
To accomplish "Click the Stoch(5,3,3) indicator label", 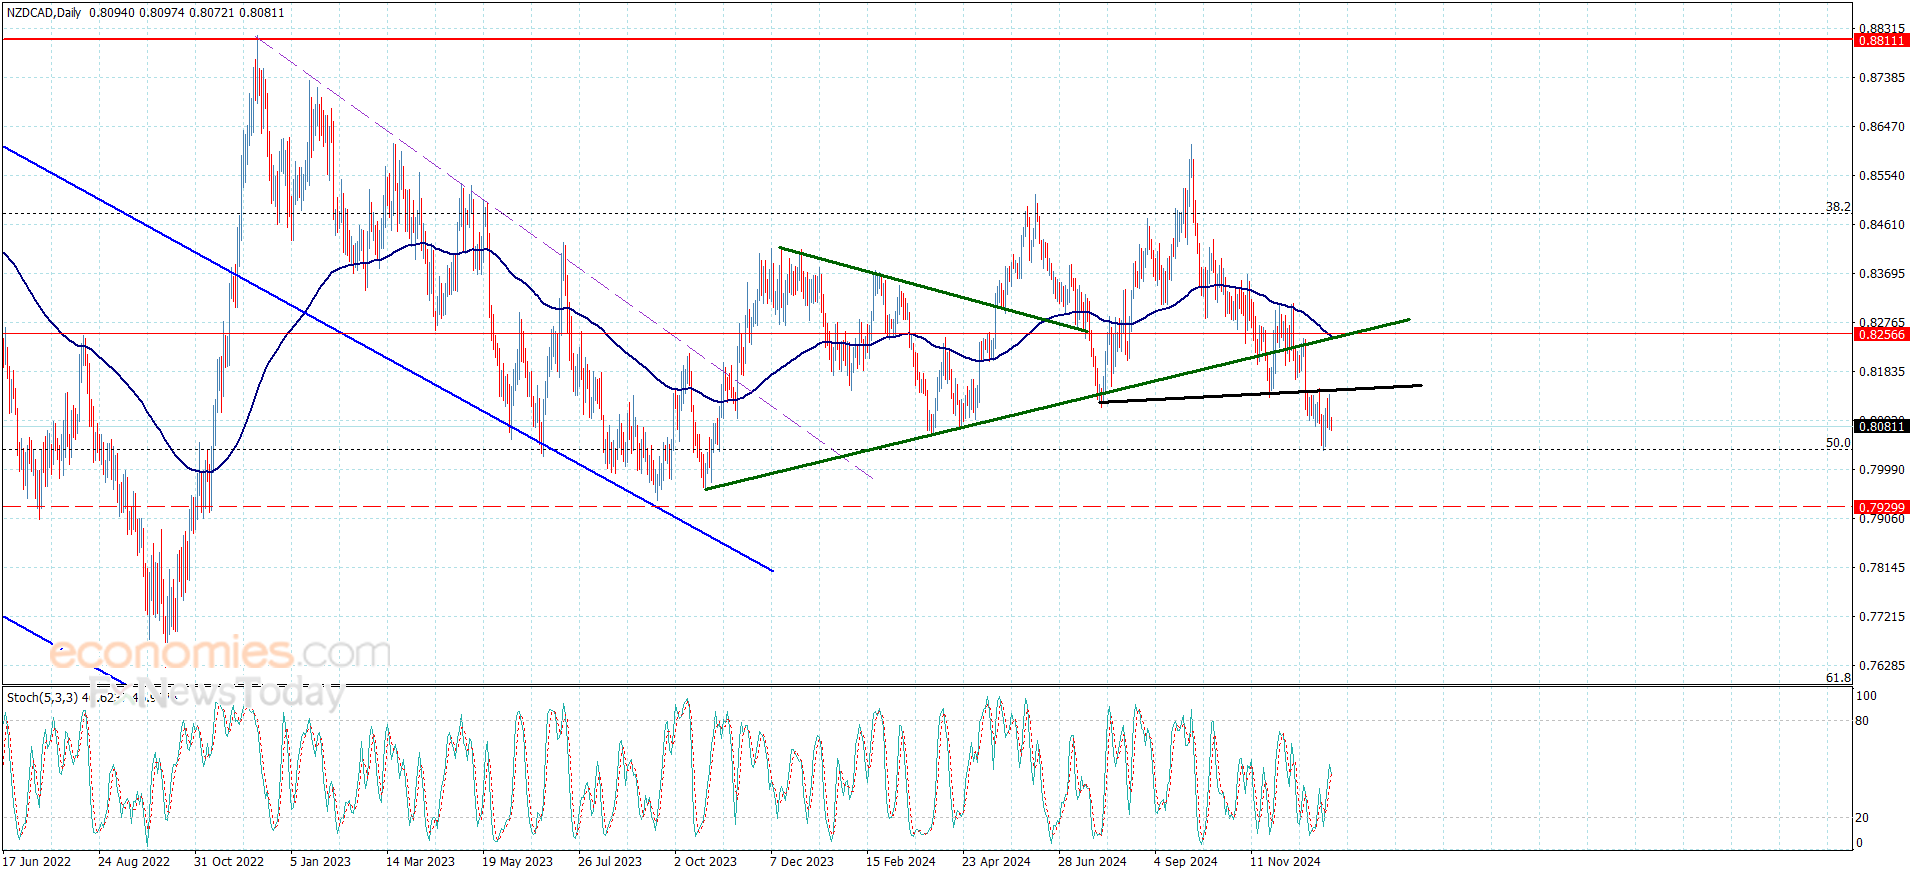I will (42, 697).
